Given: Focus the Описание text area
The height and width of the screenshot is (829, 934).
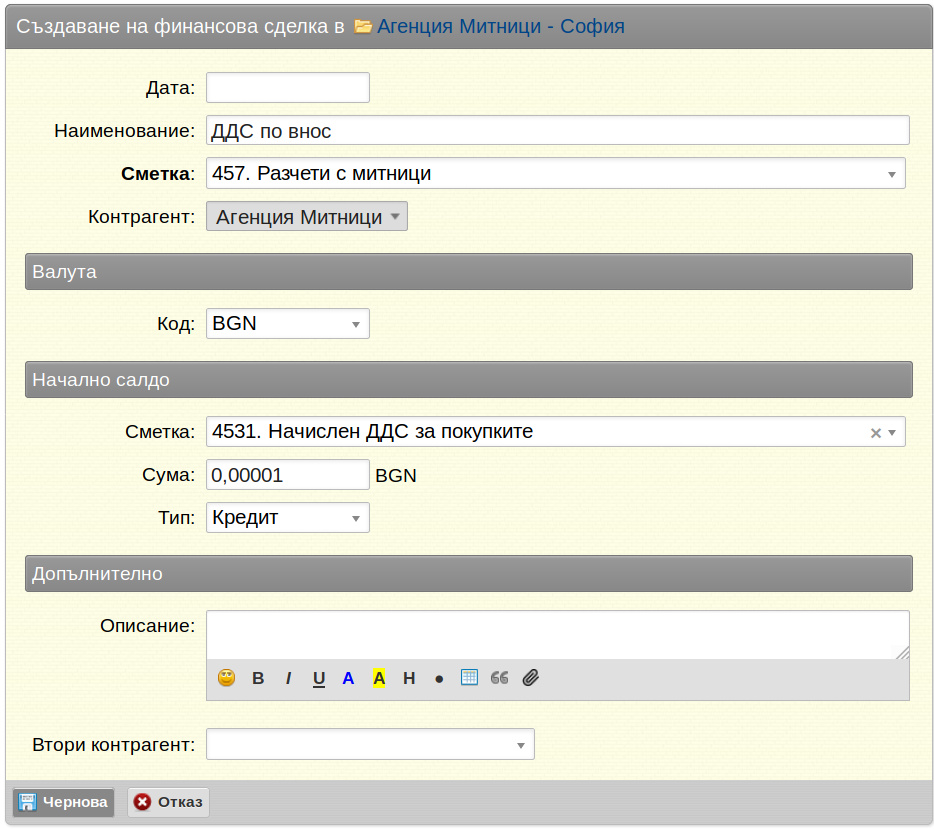Looking at the screenshot, I should (x=558, y=635).
